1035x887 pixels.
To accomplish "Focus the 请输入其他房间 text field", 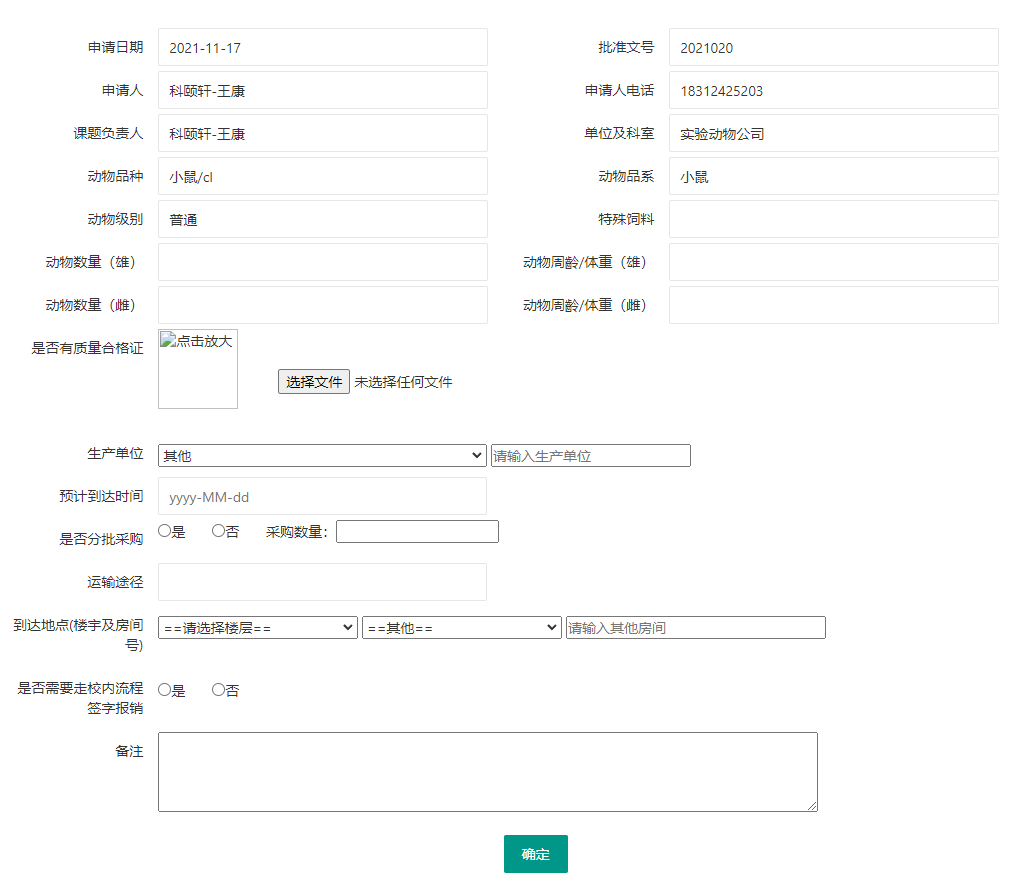I will click(695, 628).
